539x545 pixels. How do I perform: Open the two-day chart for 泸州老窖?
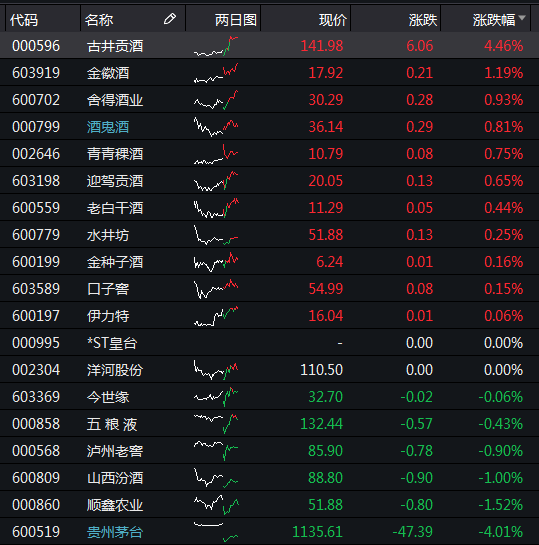coord(216,451)
